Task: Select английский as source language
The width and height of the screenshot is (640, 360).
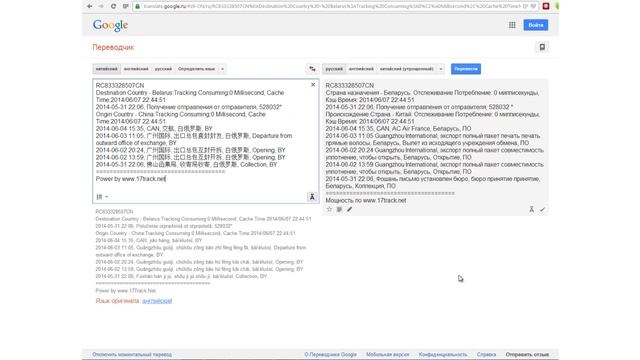Action: coord(136,69)
